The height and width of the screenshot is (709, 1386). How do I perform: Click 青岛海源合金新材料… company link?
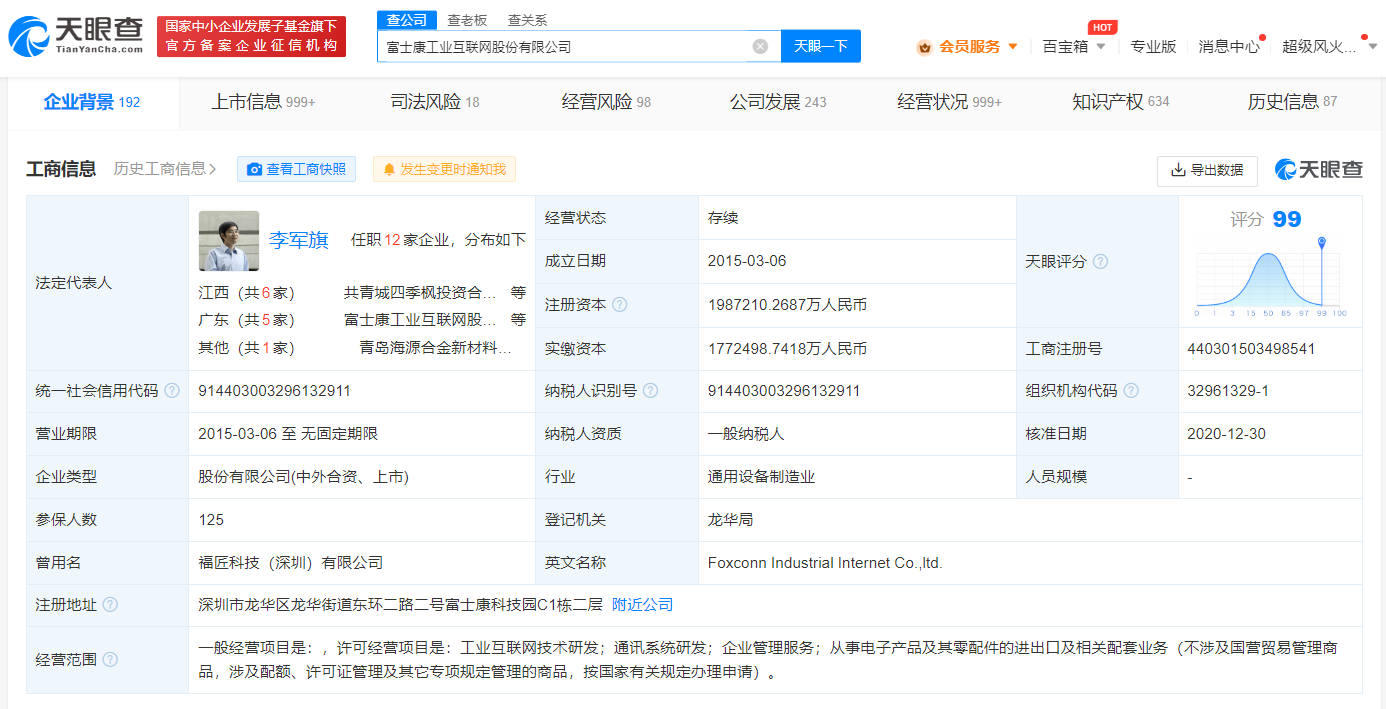(x=436, y=348)
